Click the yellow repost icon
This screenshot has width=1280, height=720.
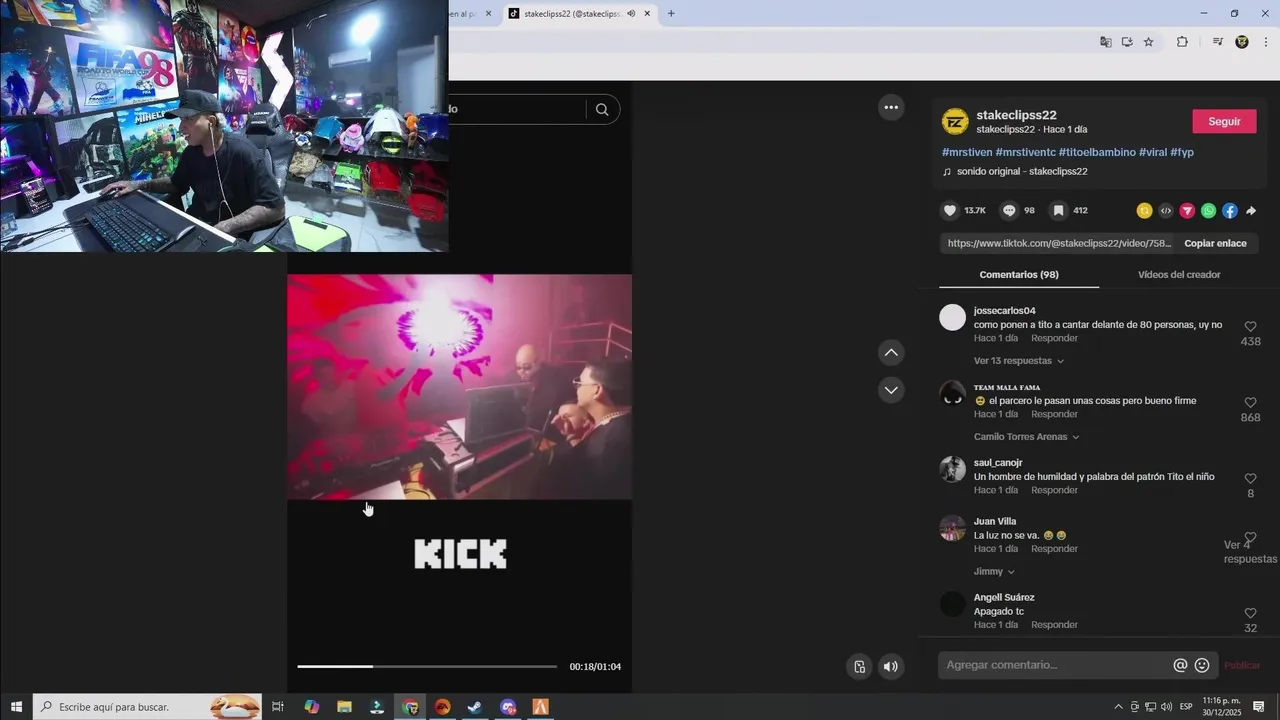pyautogui.click(x=1144, y=211)
